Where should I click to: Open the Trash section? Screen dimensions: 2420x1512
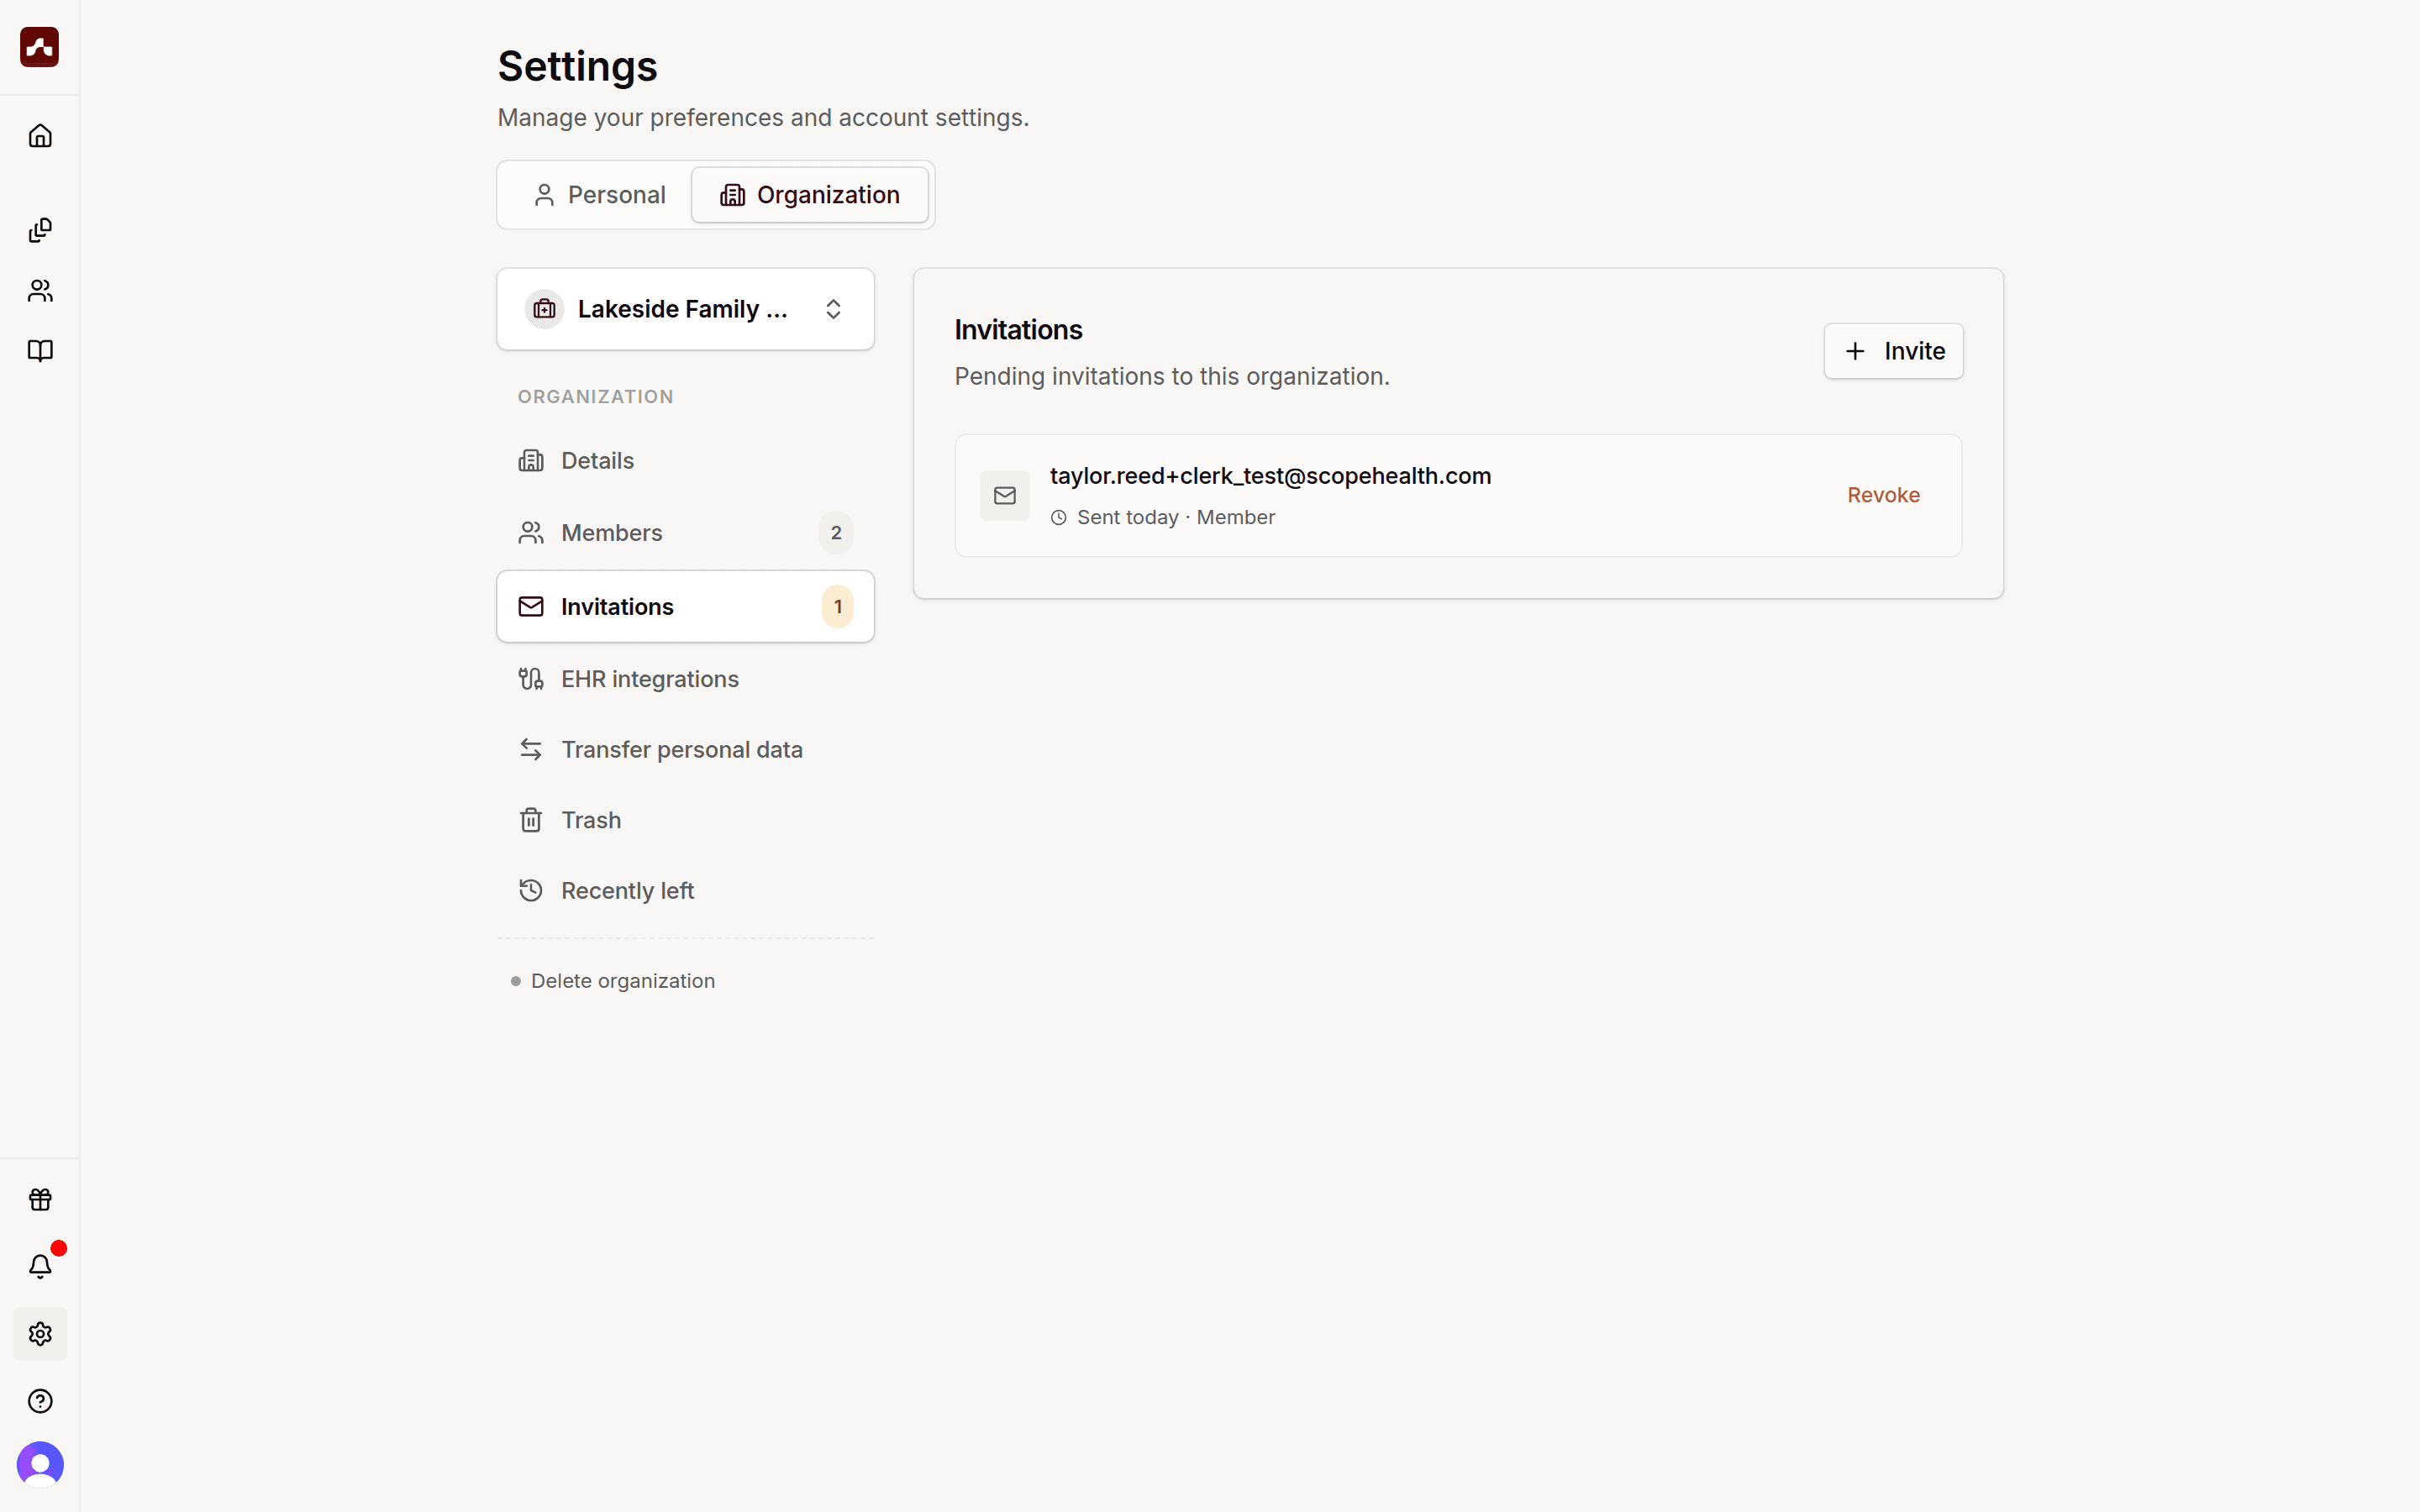click(685, 820)
